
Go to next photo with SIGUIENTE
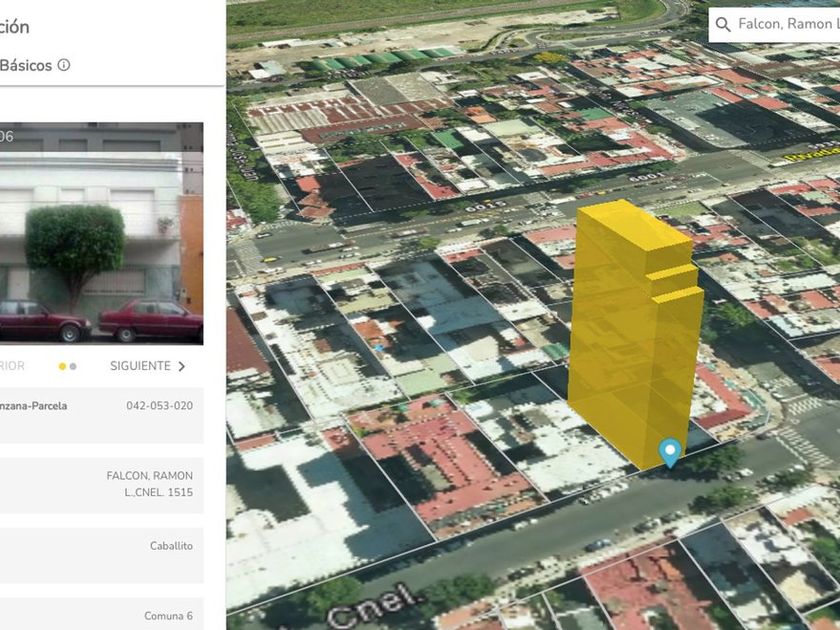coord(140,366)
